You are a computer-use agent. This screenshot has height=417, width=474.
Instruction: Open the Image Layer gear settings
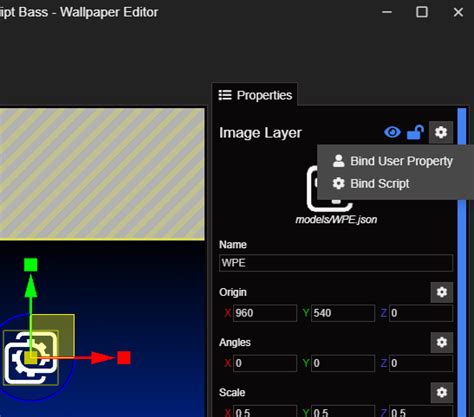pos(441,132)
